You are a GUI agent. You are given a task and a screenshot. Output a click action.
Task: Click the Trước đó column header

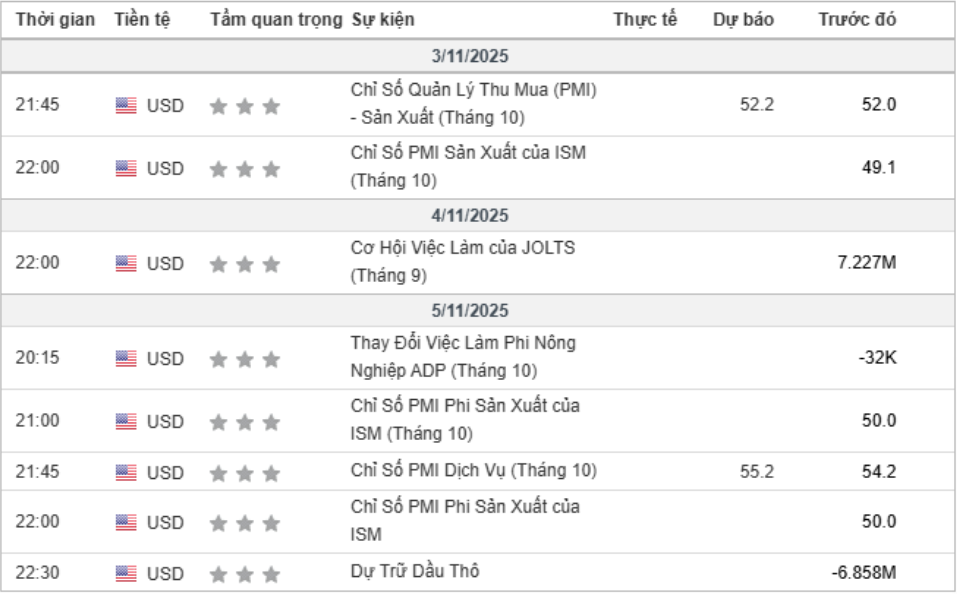point(857,20)
